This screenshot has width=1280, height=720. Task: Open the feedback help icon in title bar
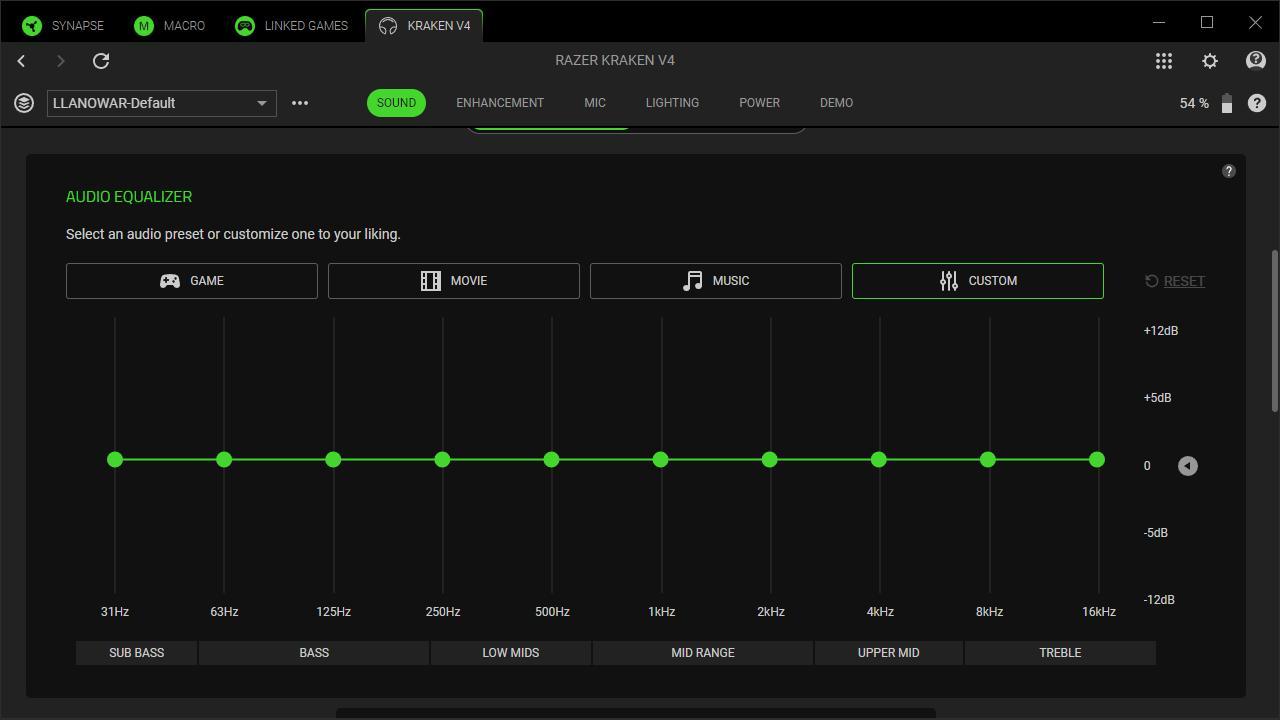point(1256,61)
